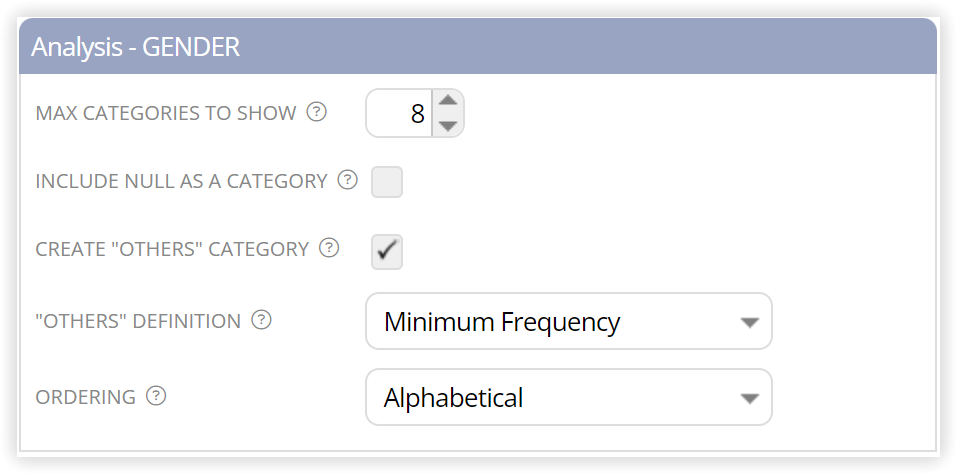Open the Alphabetical ordering dropdown
Image resolution: width=957 pixels, height=474 pixels.
click(x=569, y=398)
